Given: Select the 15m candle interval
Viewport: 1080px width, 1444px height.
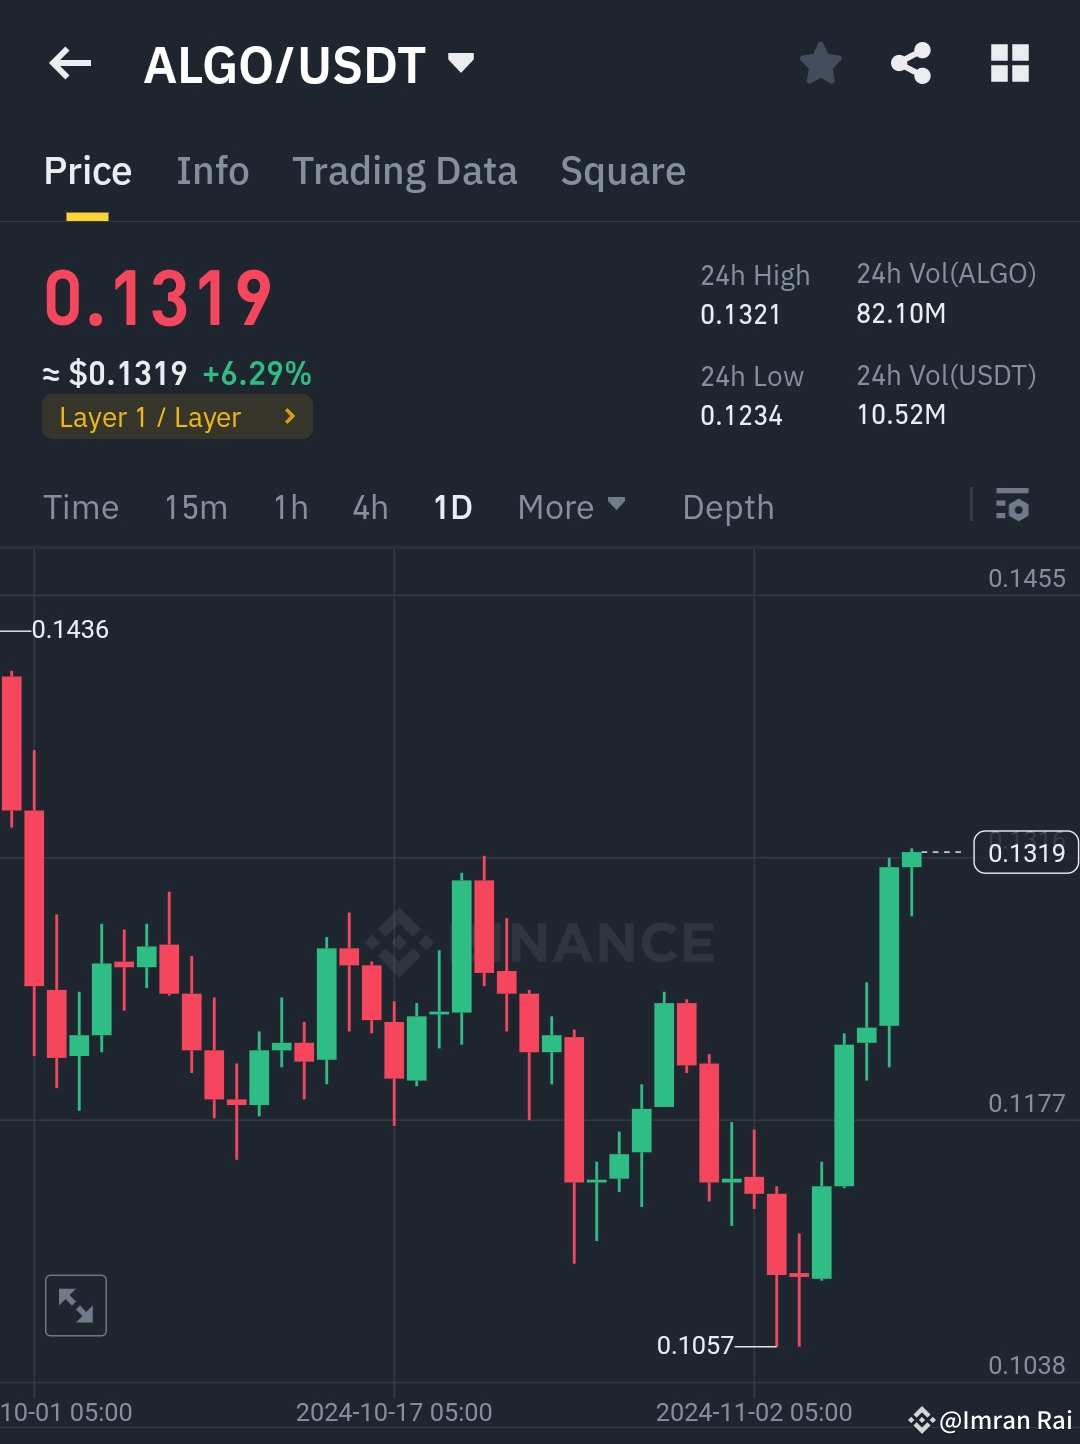Looking at the screenshot, I should click(x=196, y=507).
